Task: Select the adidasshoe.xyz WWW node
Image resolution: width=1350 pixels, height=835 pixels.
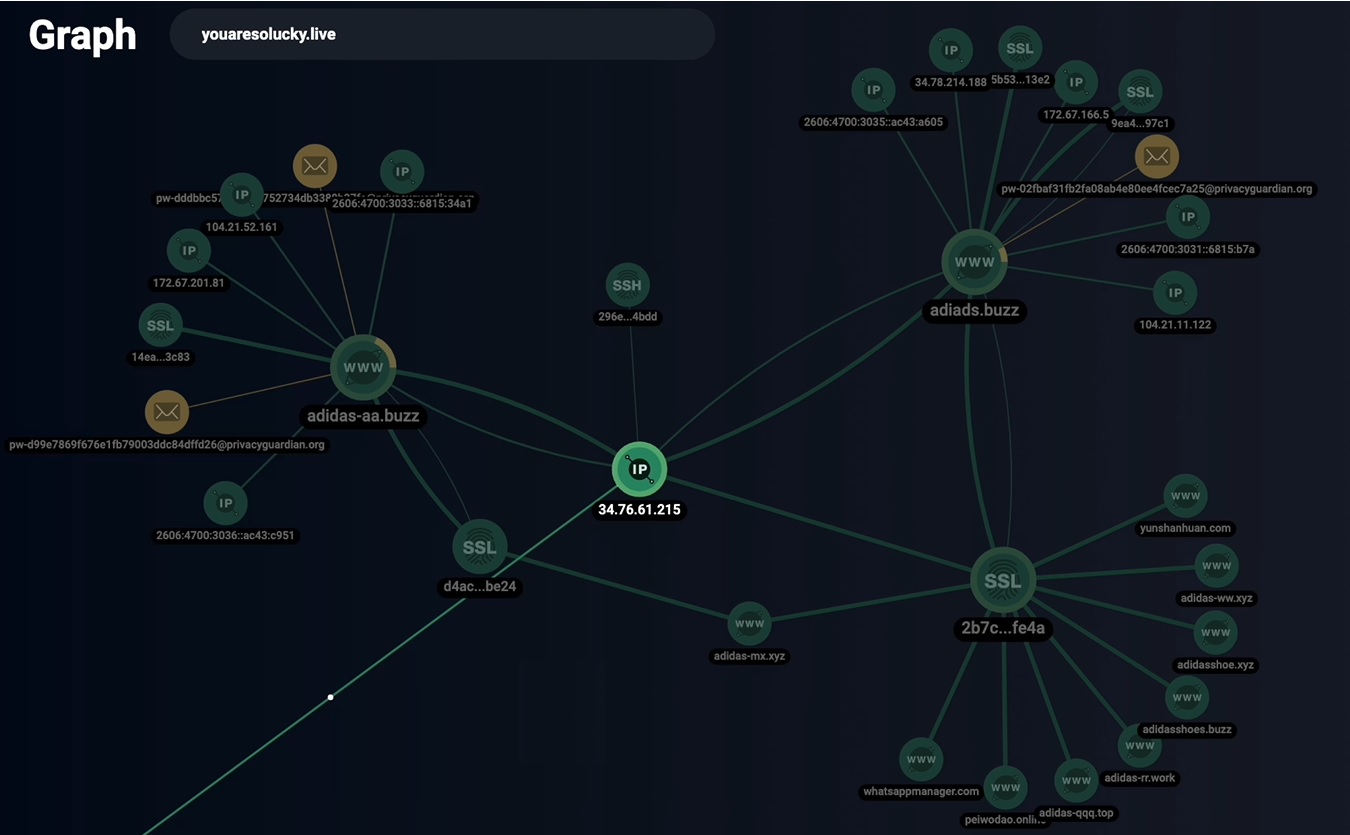Action: 1216,633
